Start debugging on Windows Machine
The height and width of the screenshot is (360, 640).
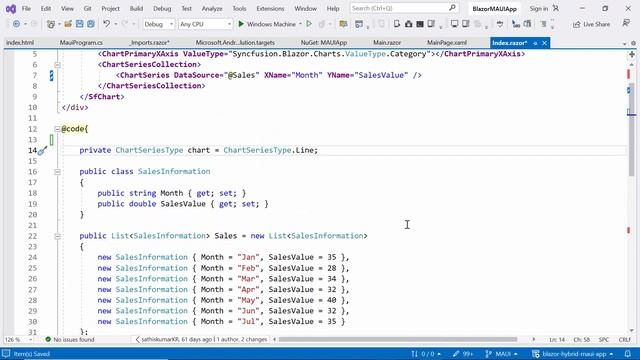click(x=267, y=24)
